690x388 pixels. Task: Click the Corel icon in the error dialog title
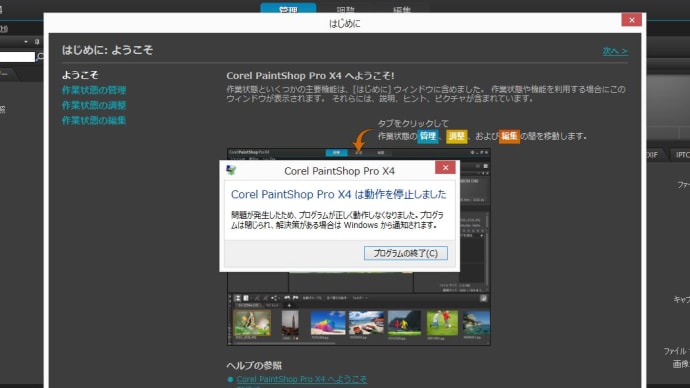point(231,170)
